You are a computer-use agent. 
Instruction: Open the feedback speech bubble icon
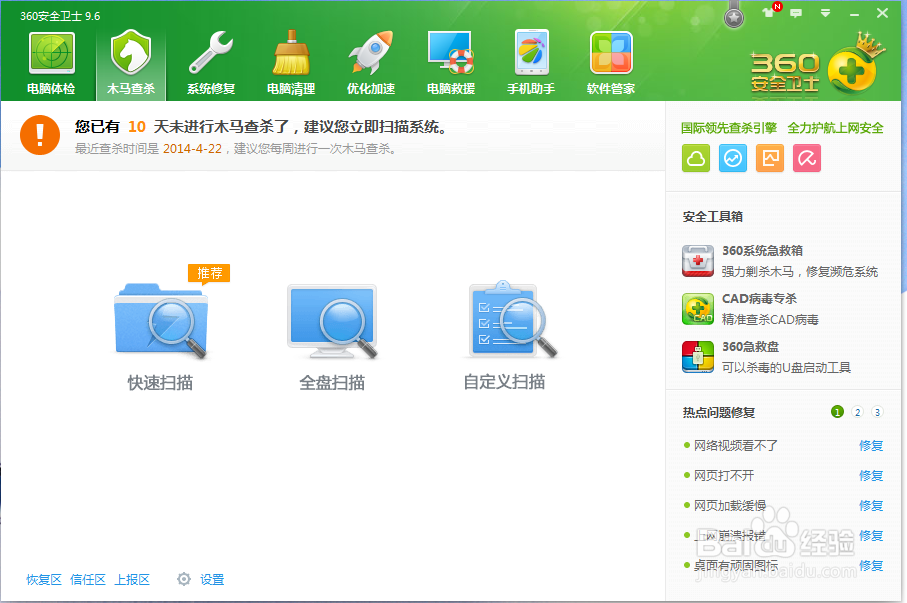(797, 13)
